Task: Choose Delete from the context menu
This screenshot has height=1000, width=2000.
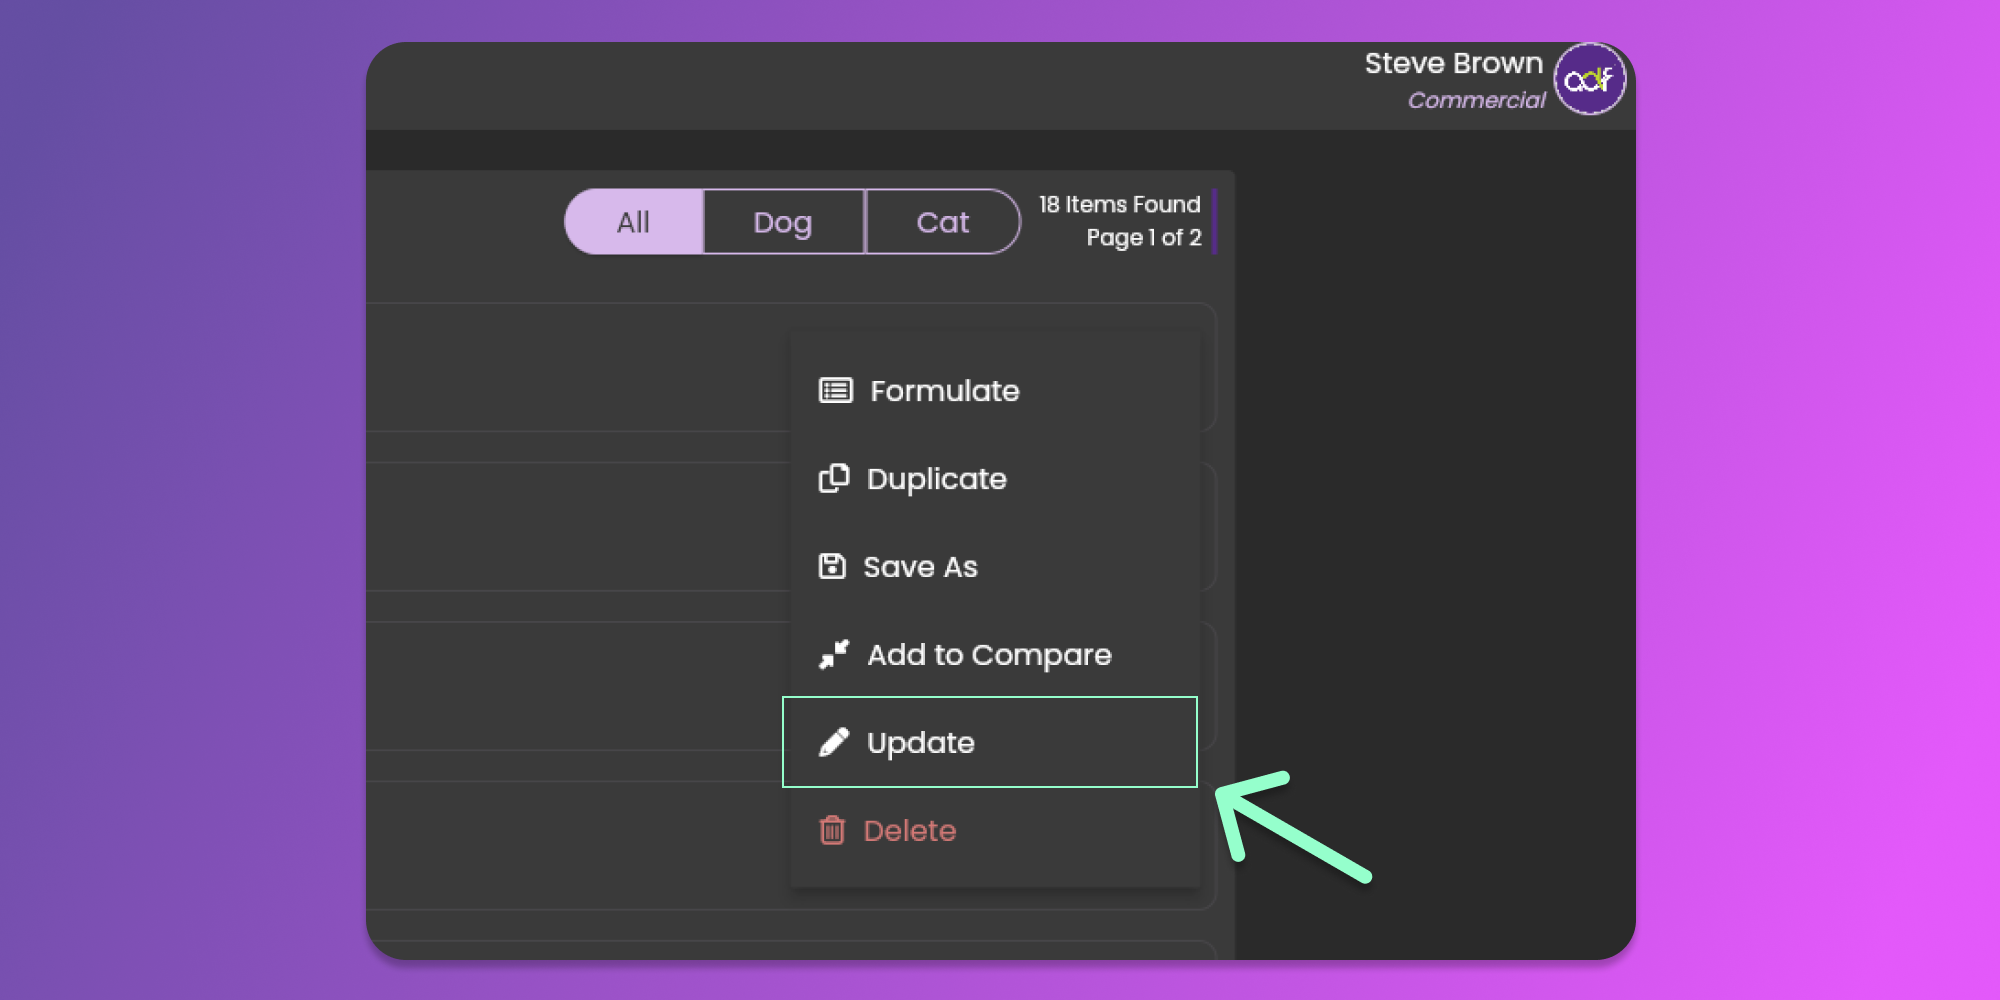Action: [909, 831]
